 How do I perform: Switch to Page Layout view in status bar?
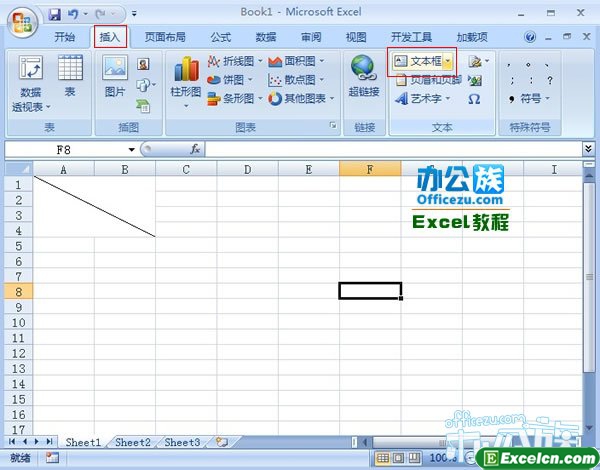click(x=398, y=457)
